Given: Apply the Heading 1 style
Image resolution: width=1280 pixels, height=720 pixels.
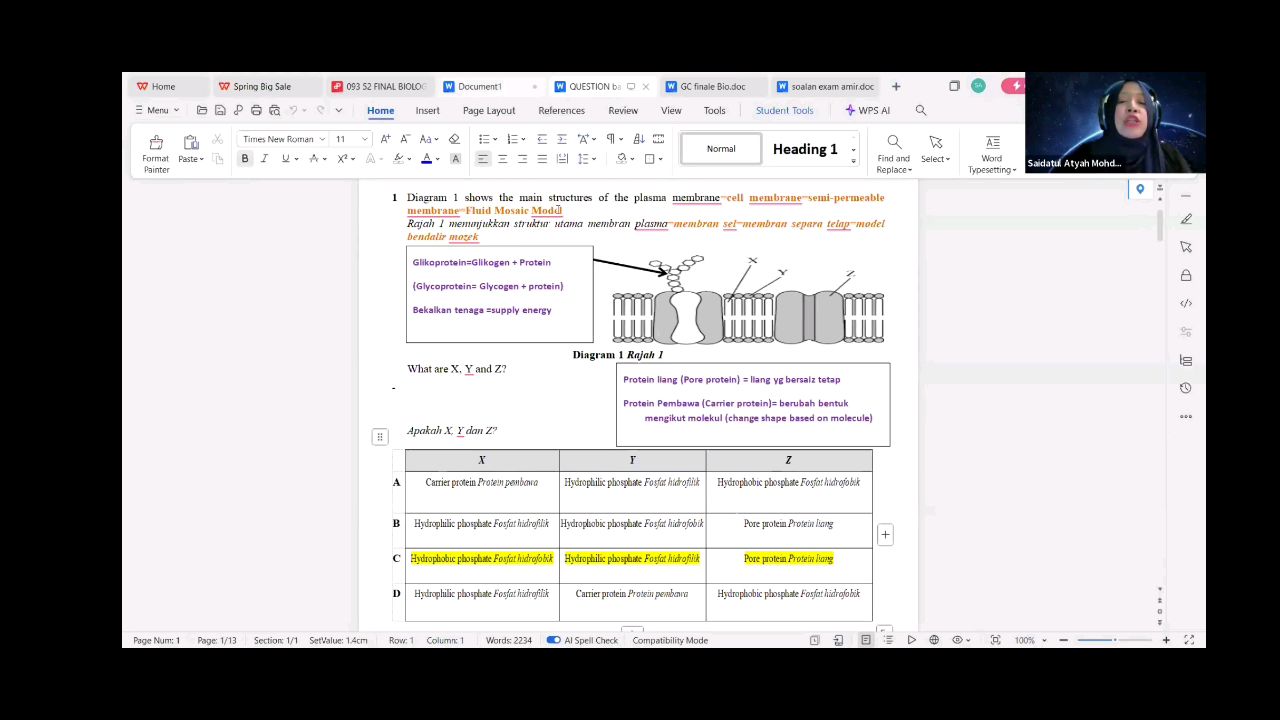Looking at the screenshot, I should (805, 149).
